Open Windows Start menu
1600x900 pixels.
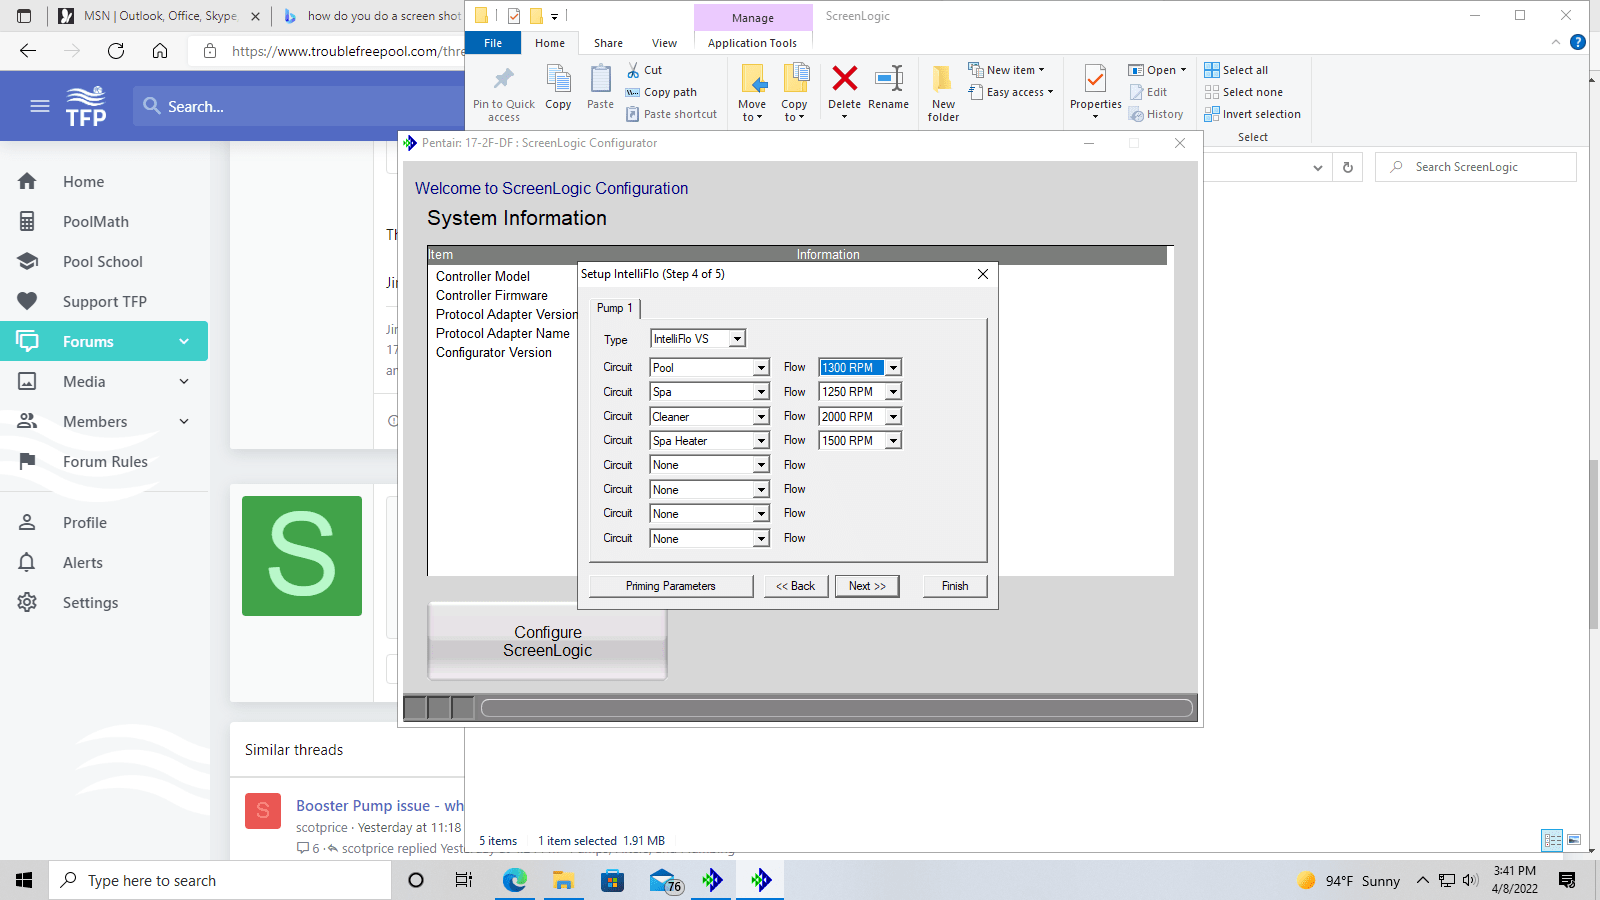[x=24, y=880]
